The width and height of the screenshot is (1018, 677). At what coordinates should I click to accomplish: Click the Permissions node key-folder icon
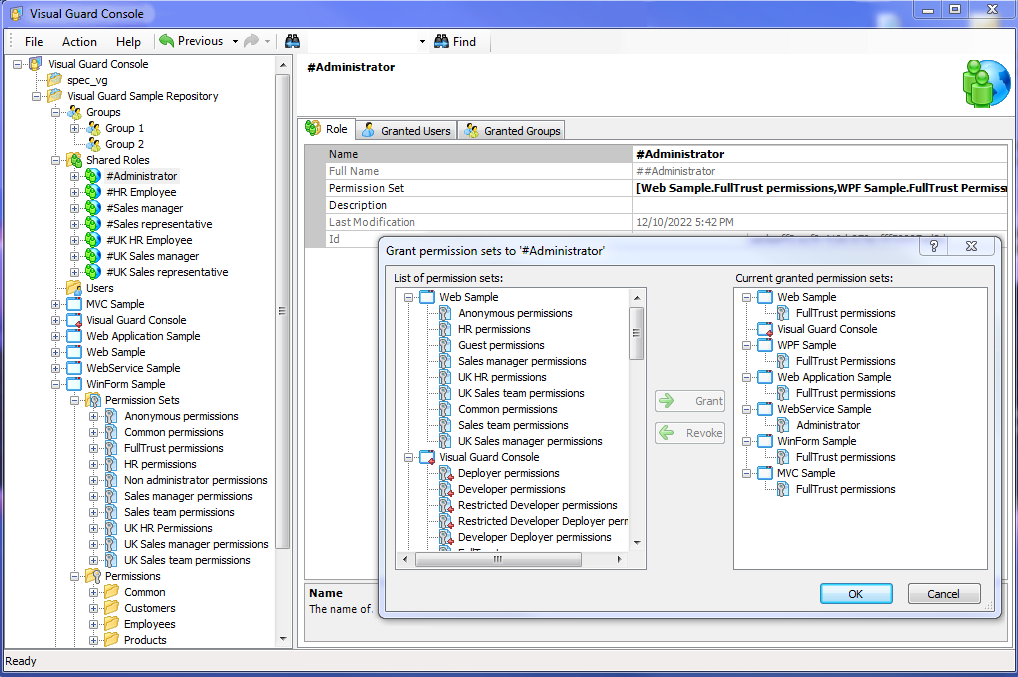pos(93,576)
